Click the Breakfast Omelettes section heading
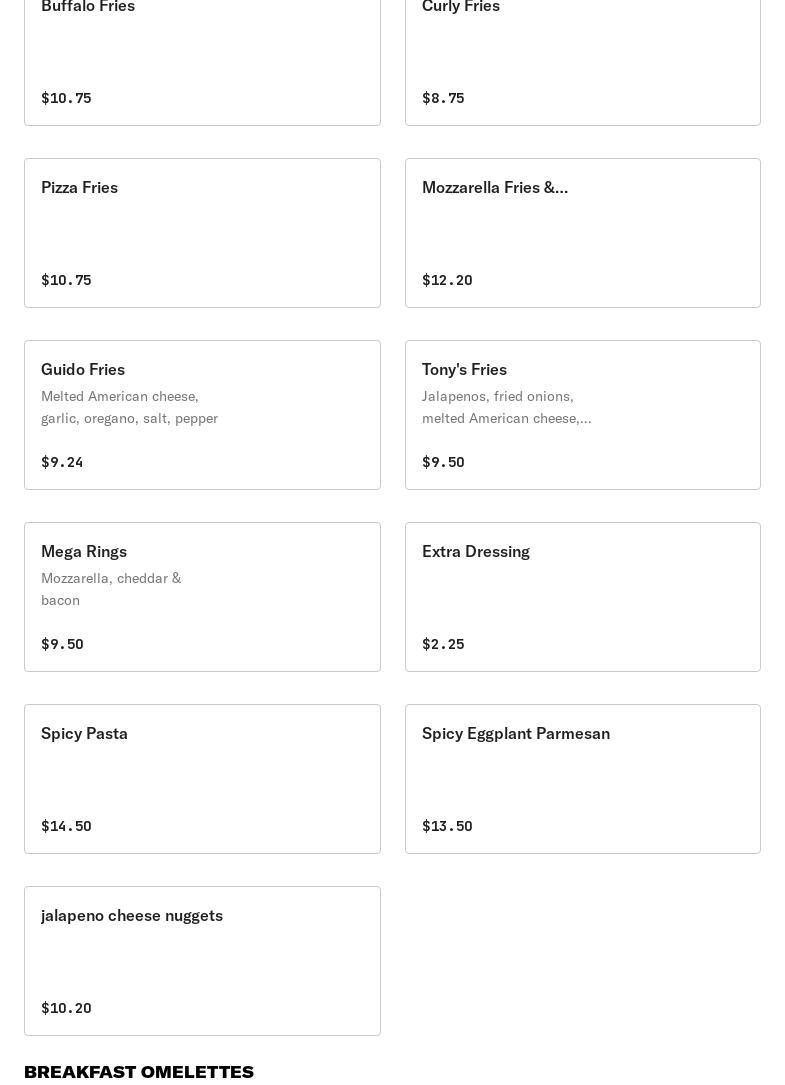Viewport: 785px width, 1085px height. click(x=139, y=1072)
